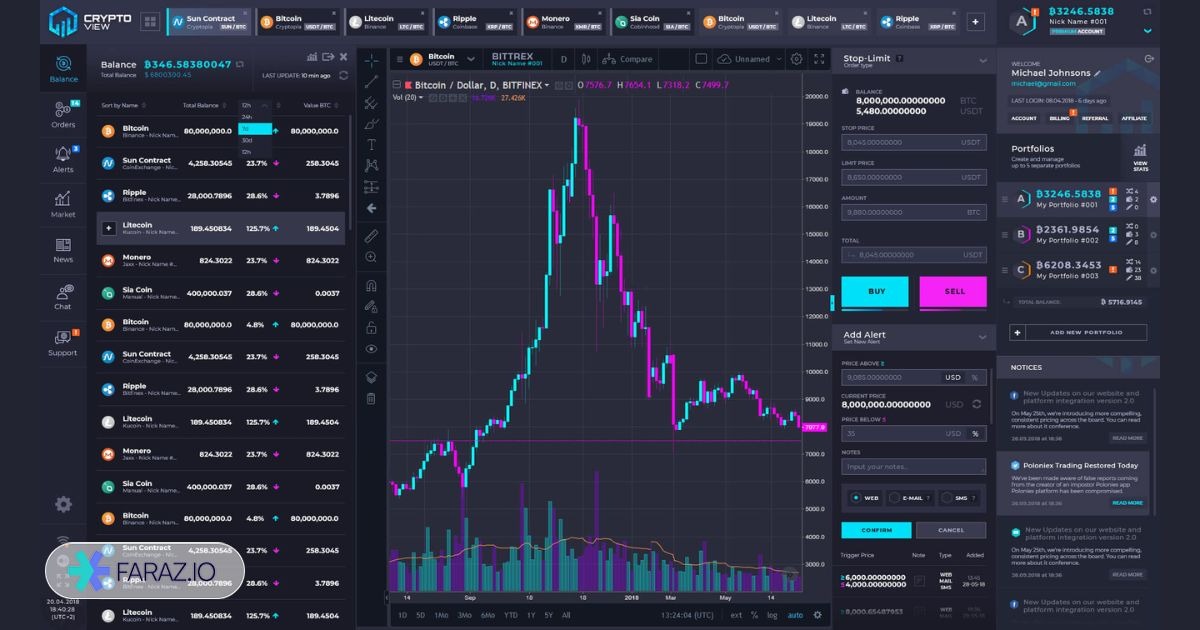Open the Market sidebar panel
Image resolution: width=1200 pixels, height=630 pixels.
[62, 208]
